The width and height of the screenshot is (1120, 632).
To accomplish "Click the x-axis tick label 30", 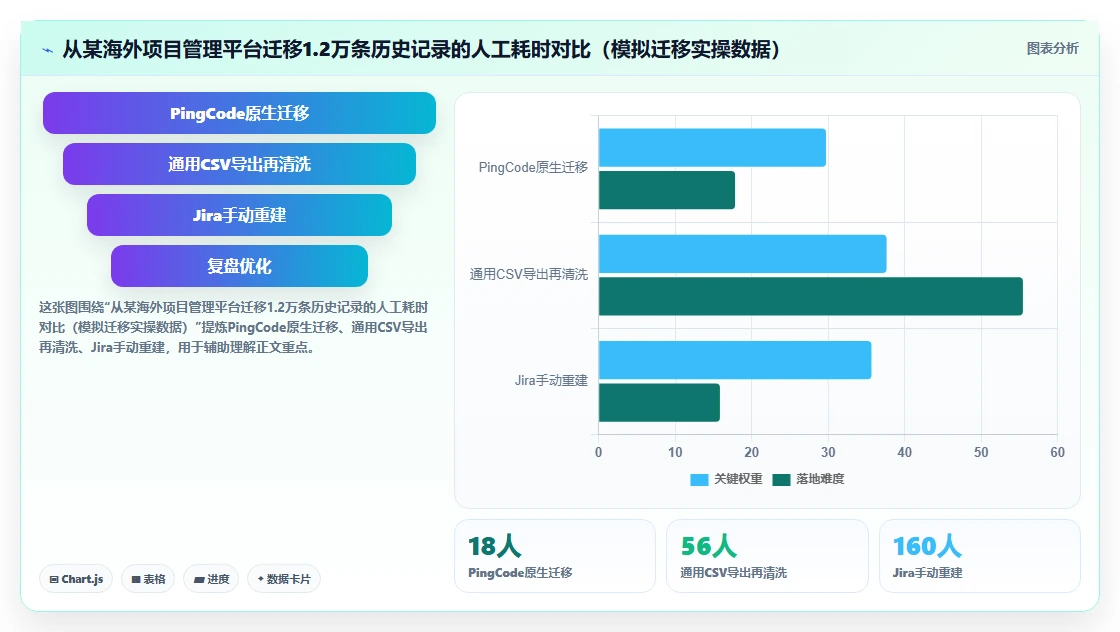I will pos(828,452).
